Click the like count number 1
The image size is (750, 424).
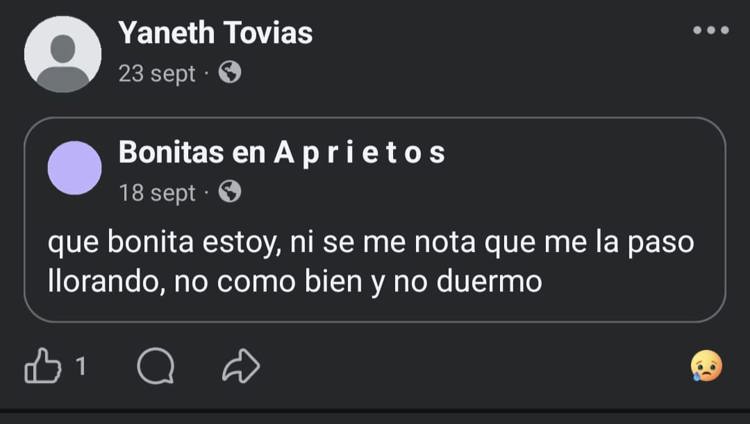coord(81,366)
